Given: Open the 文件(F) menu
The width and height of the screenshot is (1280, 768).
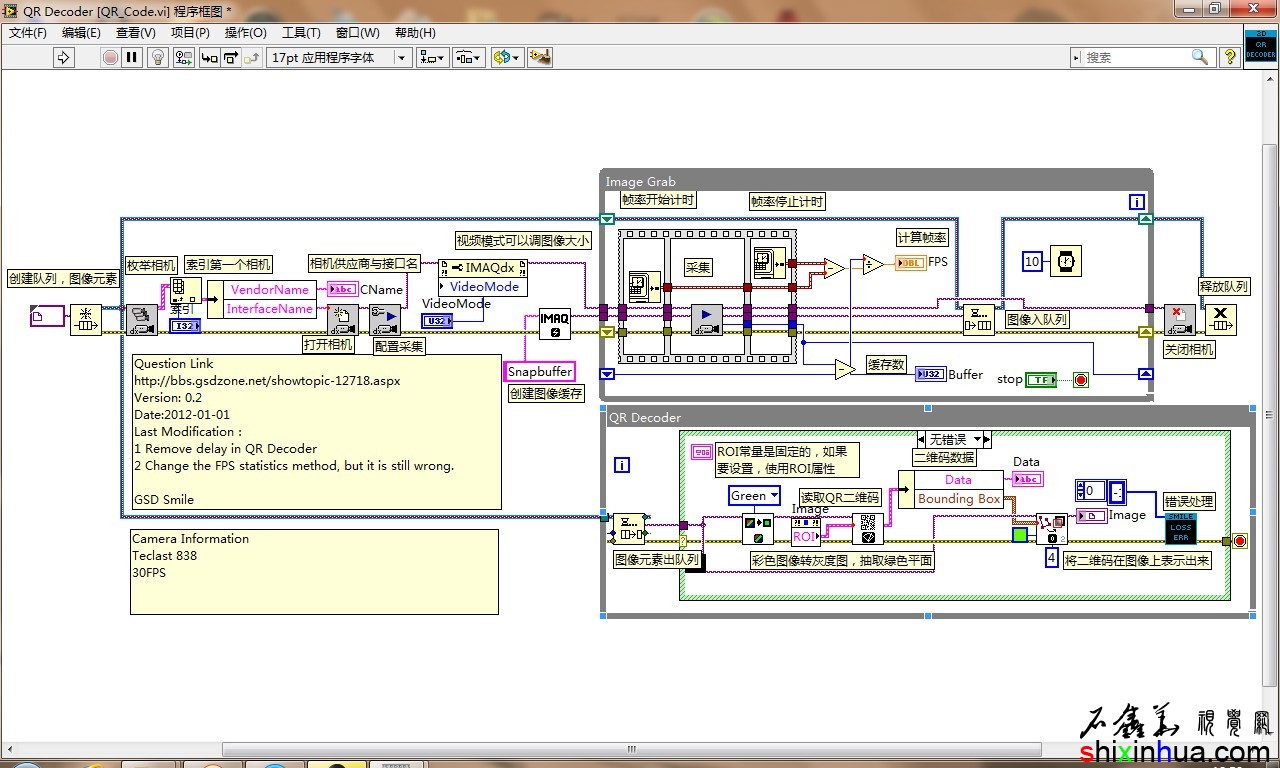Looking at the screenshot, I should point(28,33).
